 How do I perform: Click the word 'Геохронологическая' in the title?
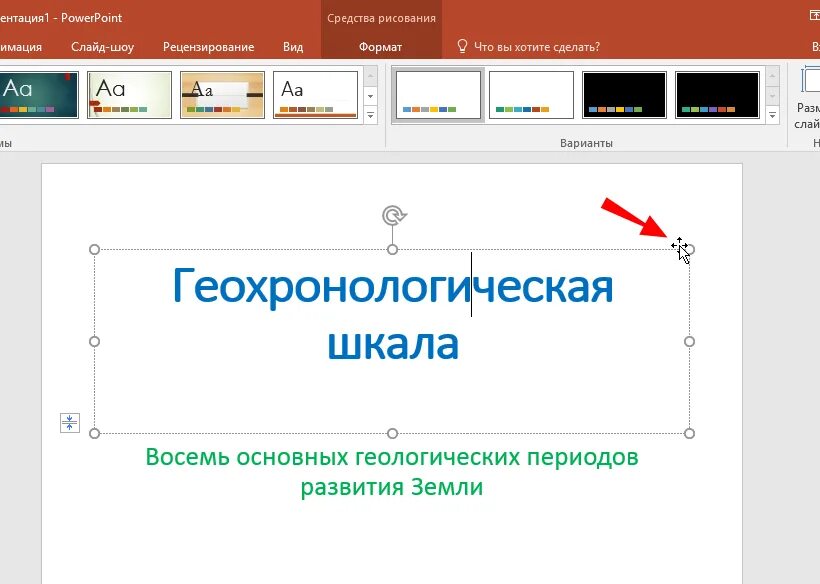pos(392,286)
